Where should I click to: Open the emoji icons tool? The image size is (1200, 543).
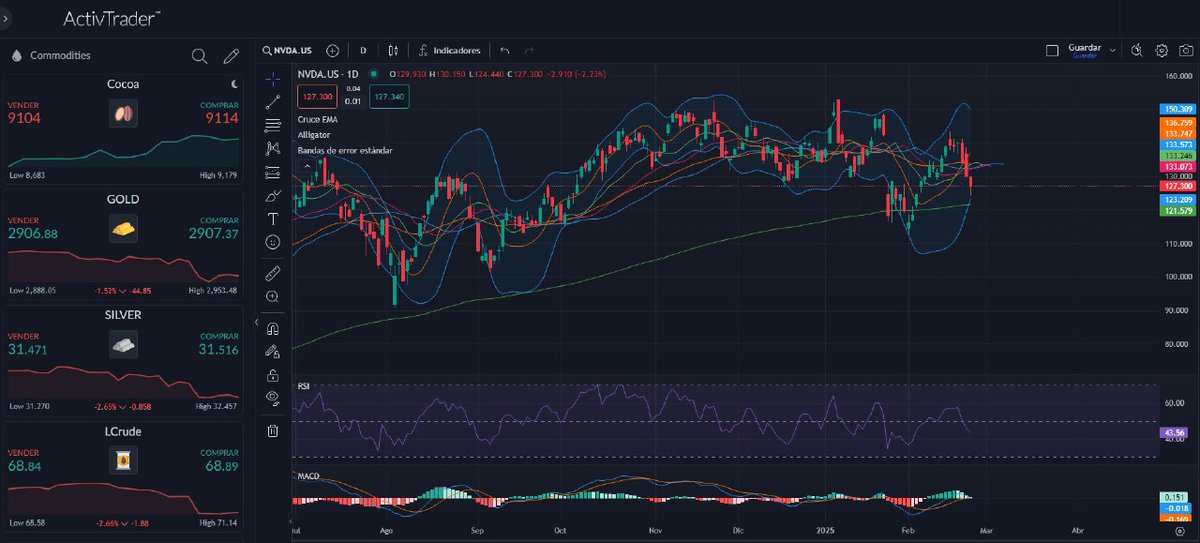click(272, 242)
